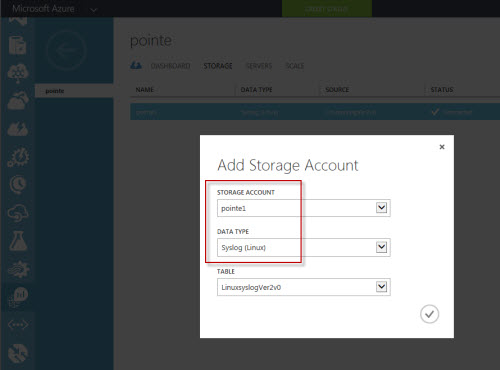
Task: Switch to the Servers tab
Action: (x=259, y=66)
